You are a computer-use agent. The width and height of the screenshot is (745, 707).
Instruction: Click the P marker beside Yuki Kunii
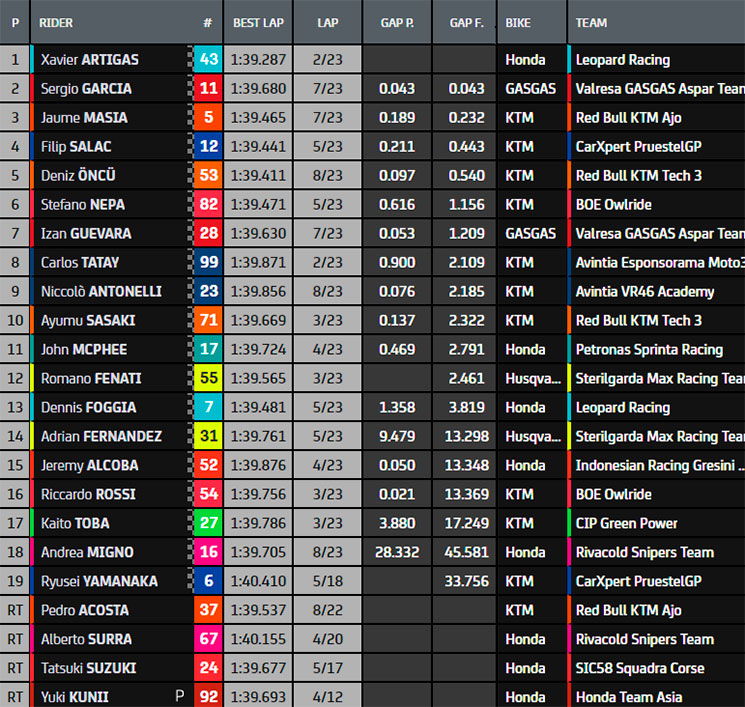pos(180,697)
